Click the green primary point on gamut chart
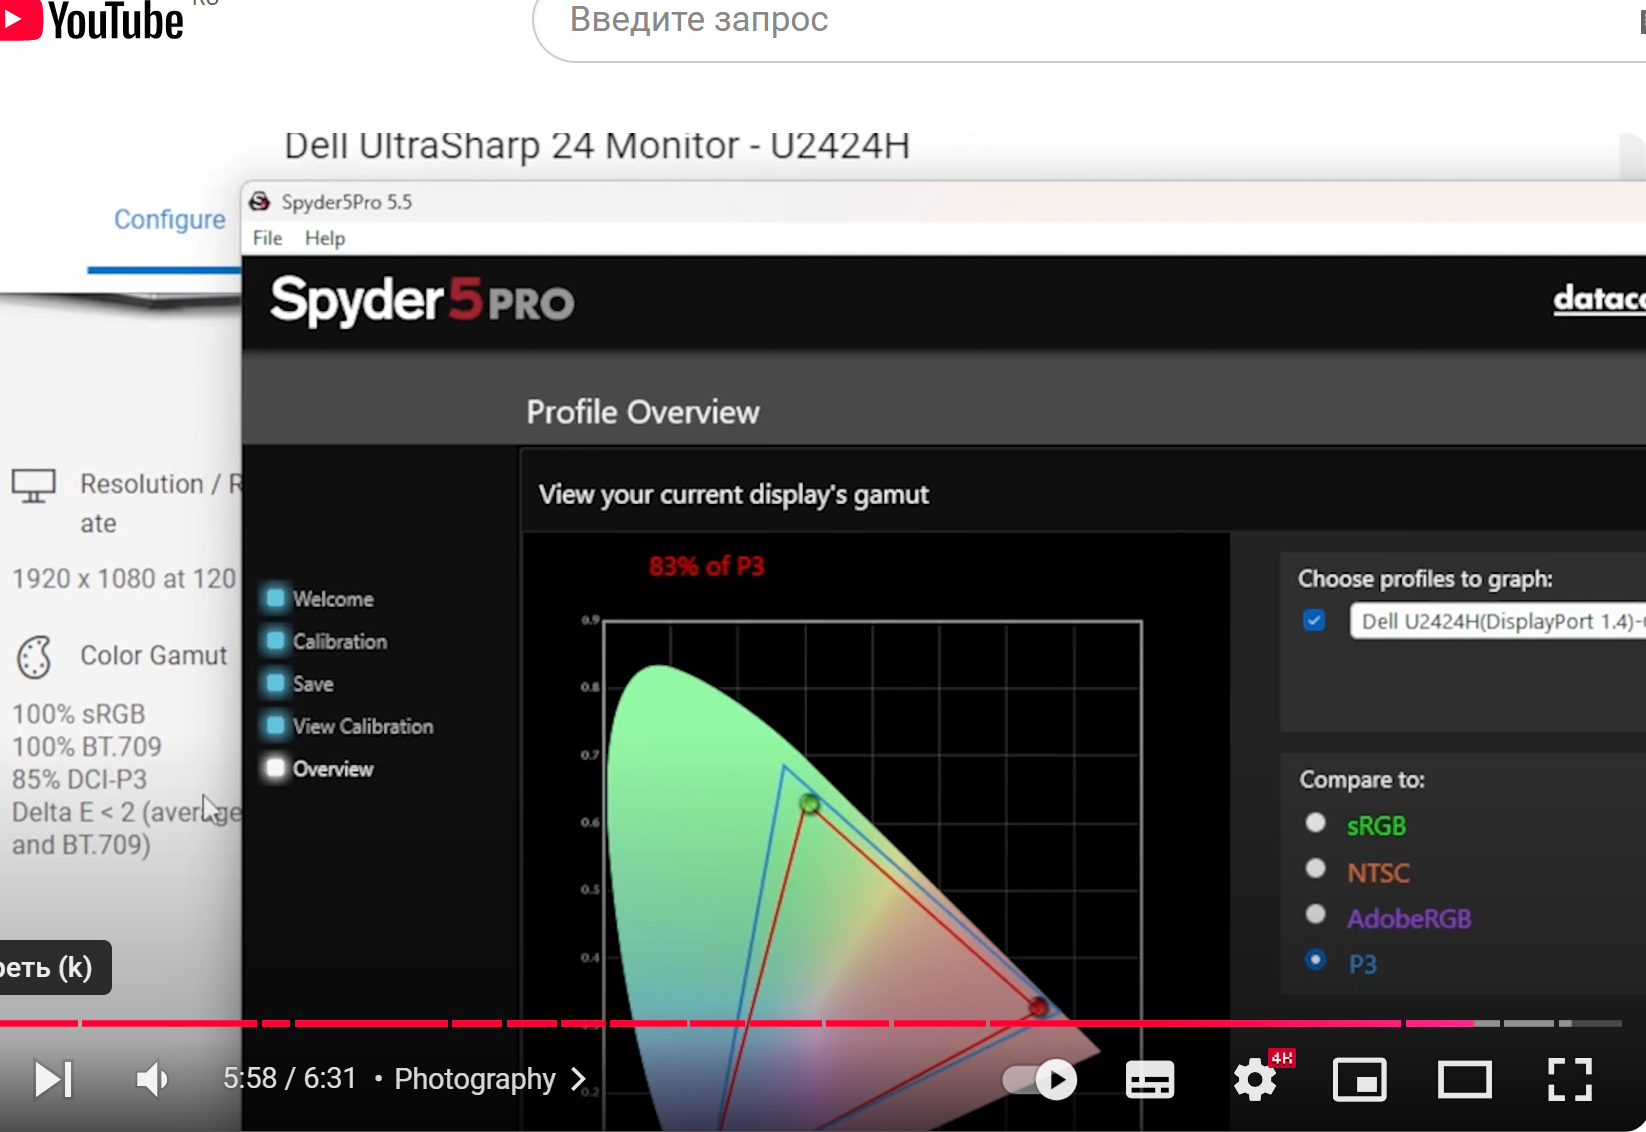The height and width of the screenshot is (1132, 1646). click(x=810, y=803)
